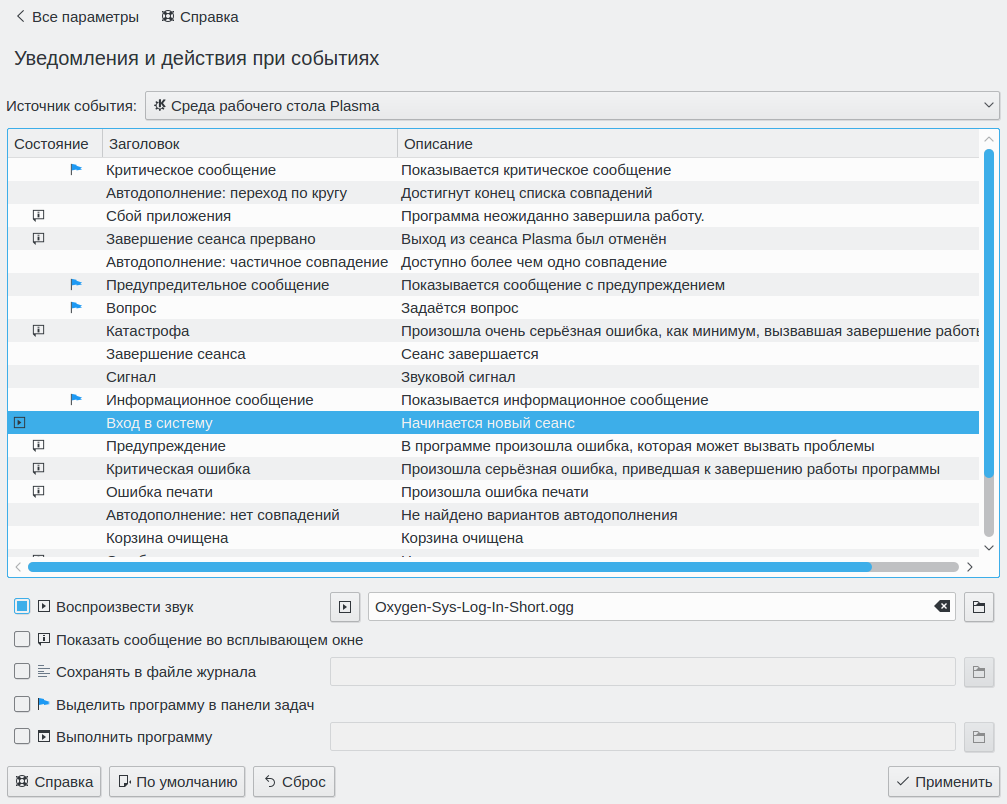
Task: Sort events by Заголовок column header
Action: [248, 144]
